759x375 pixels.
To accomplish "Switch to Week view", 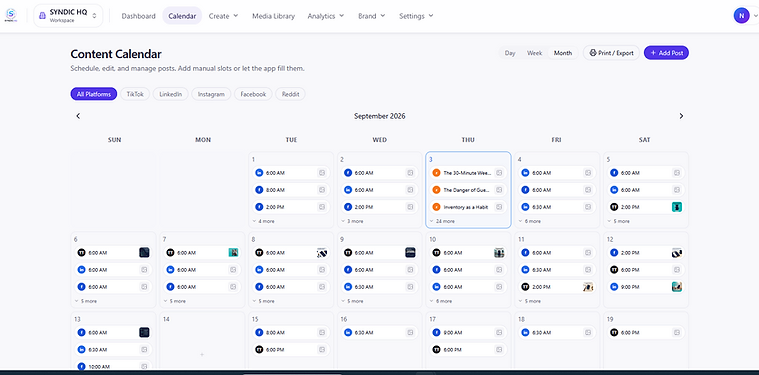I will pos(534,53).
